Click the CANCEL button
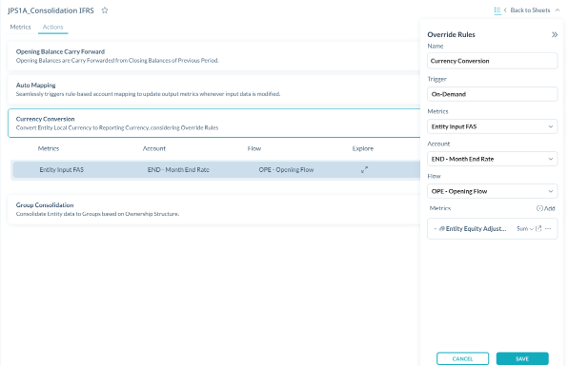568x366 pixels. pyautogui.click(x=463, y=358)
